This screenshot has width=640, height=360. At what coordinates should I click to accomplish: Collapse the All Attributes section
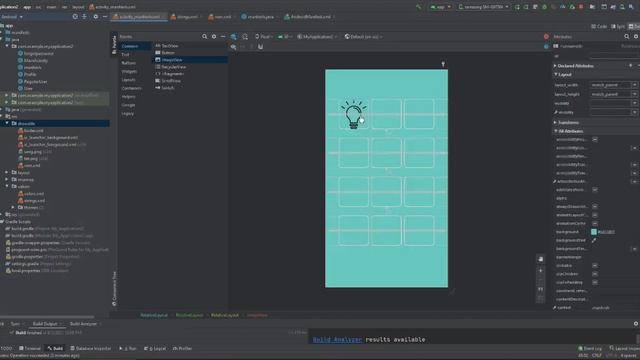(x=556, y=131)
